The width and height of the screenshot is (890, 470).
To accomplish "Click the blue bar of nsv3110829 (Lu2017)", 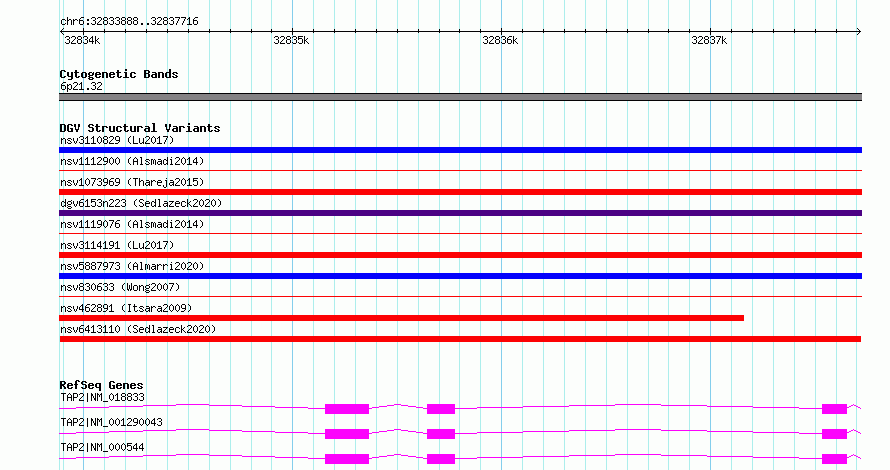I will [460, 150].
